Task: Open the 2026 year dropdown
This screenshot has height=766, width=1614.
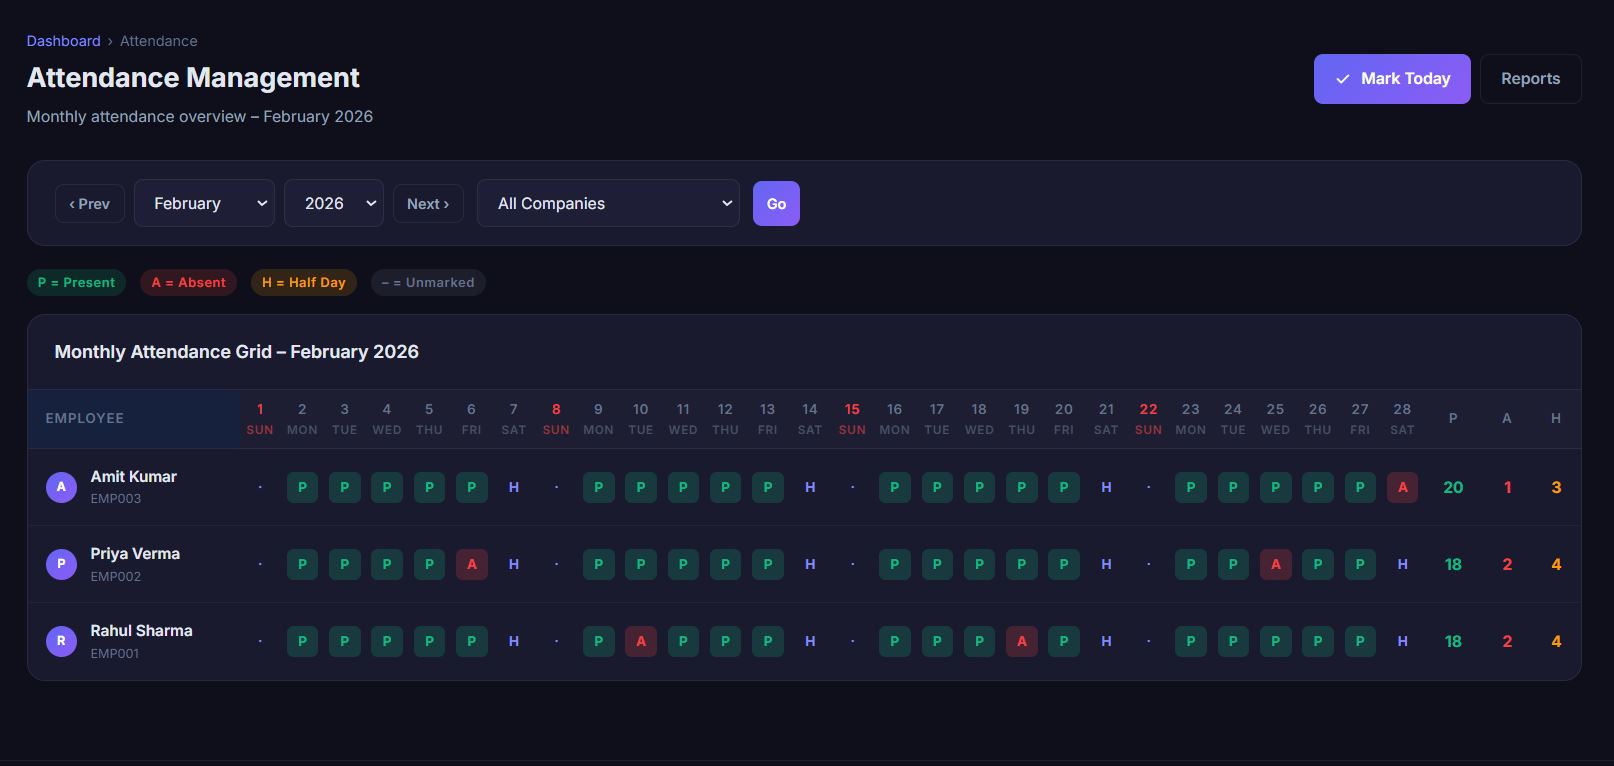Action: point(333,203)
